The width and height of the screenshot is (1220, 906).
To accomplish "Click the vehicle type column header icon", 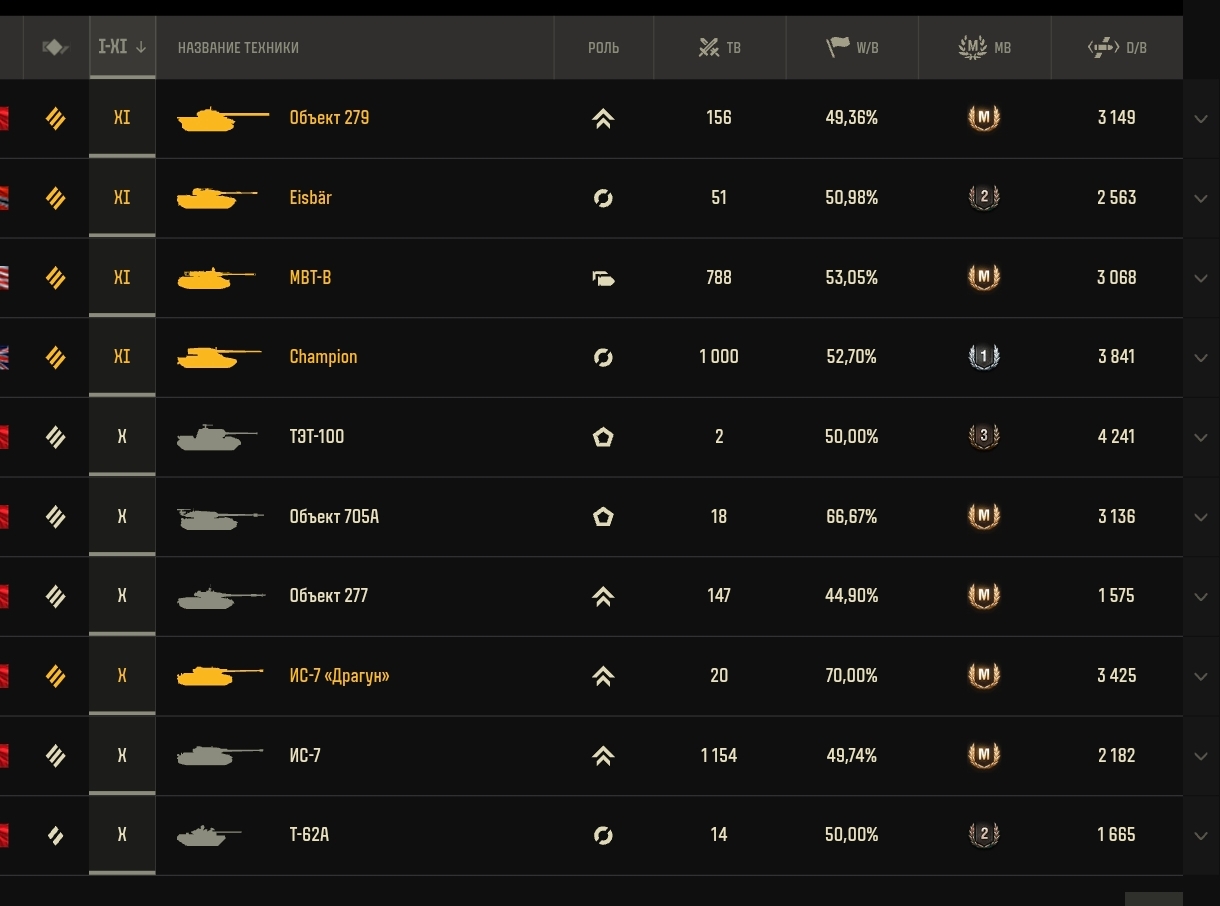I will (56, 47).
